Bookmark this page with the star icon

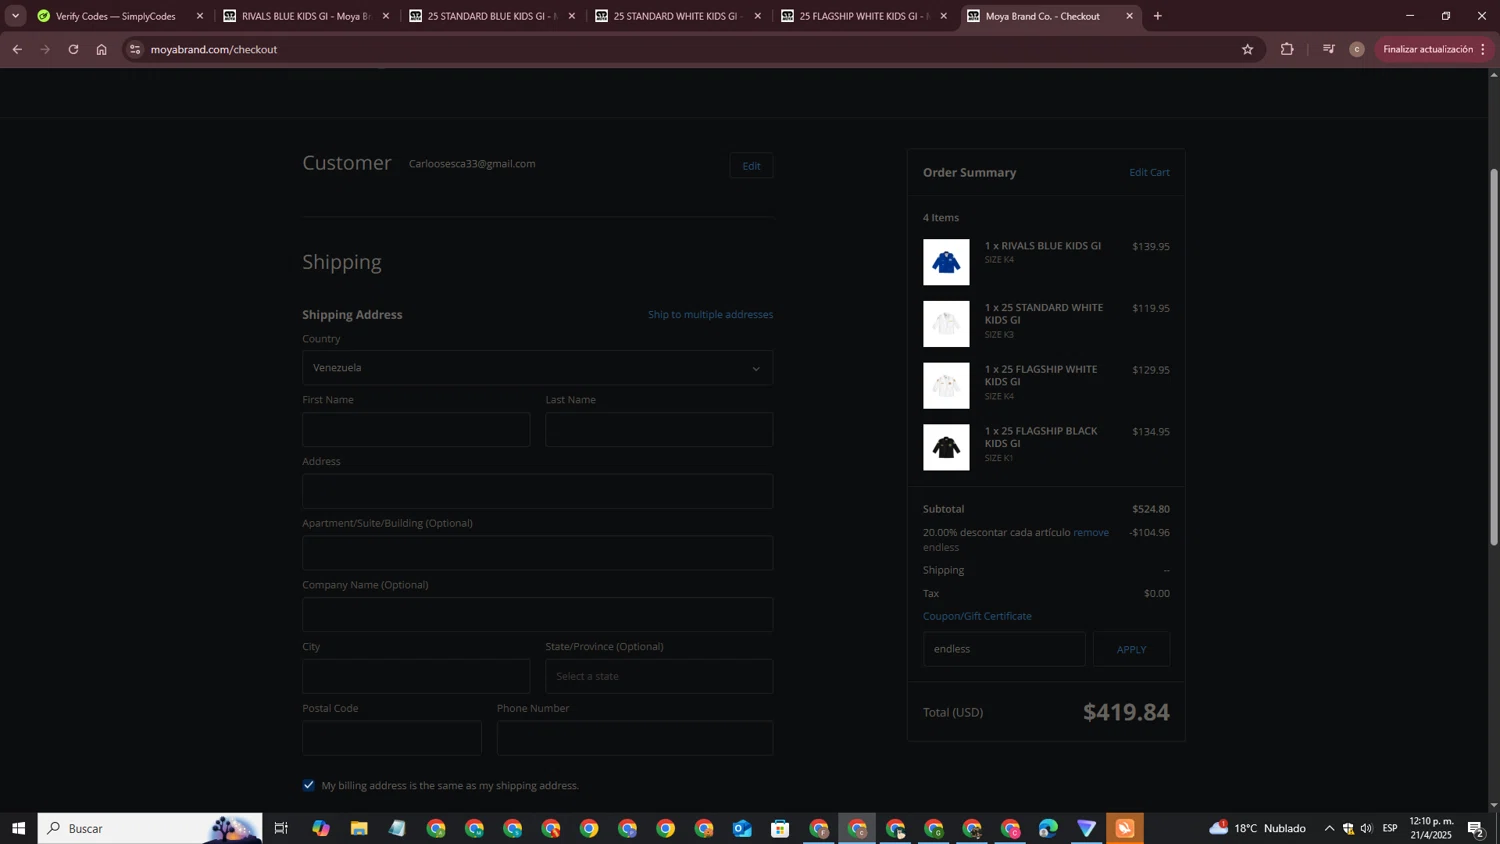coord(1247,49)
